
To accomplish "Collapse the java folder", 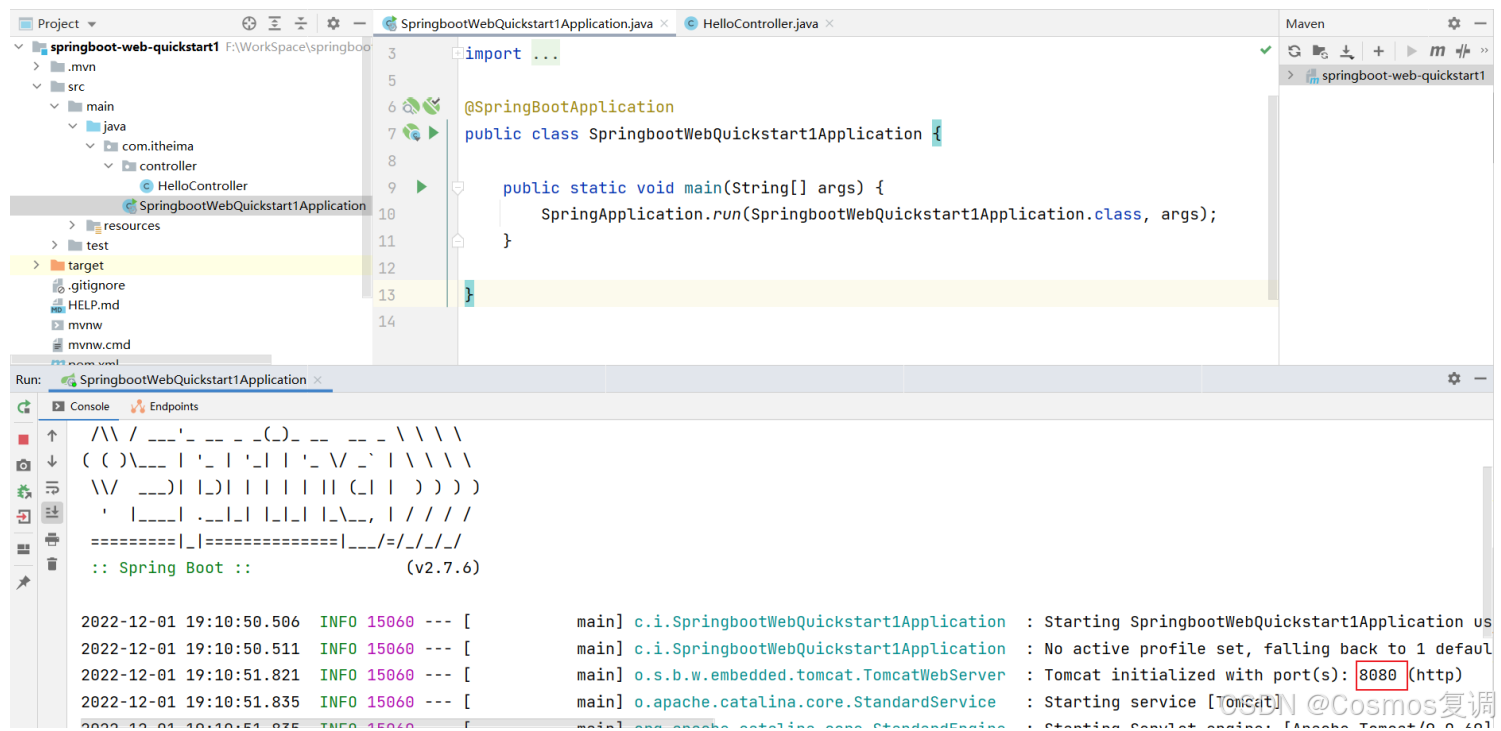I will tap(73, 126).
